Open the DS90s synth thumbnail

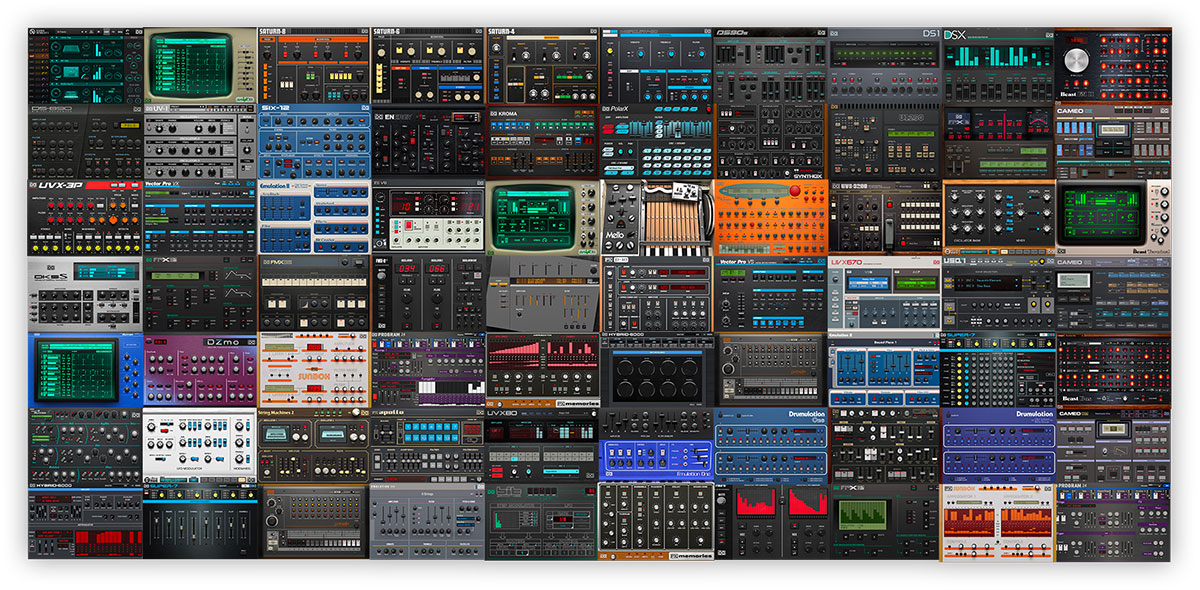[x=770, y=64]
